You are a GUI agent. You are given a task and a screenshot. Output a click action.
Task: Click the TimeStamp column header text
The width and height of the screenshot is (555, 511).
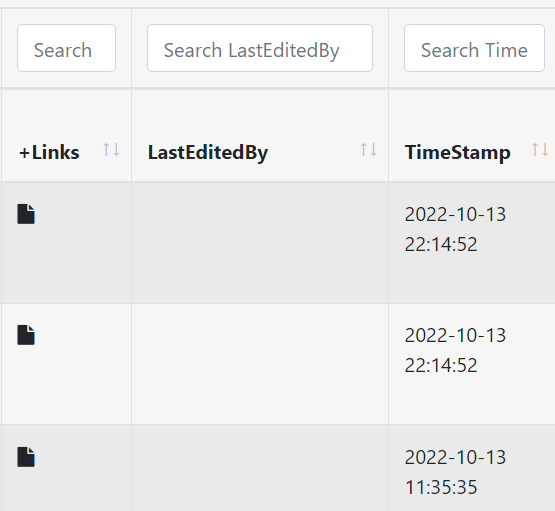coord(458,153)
